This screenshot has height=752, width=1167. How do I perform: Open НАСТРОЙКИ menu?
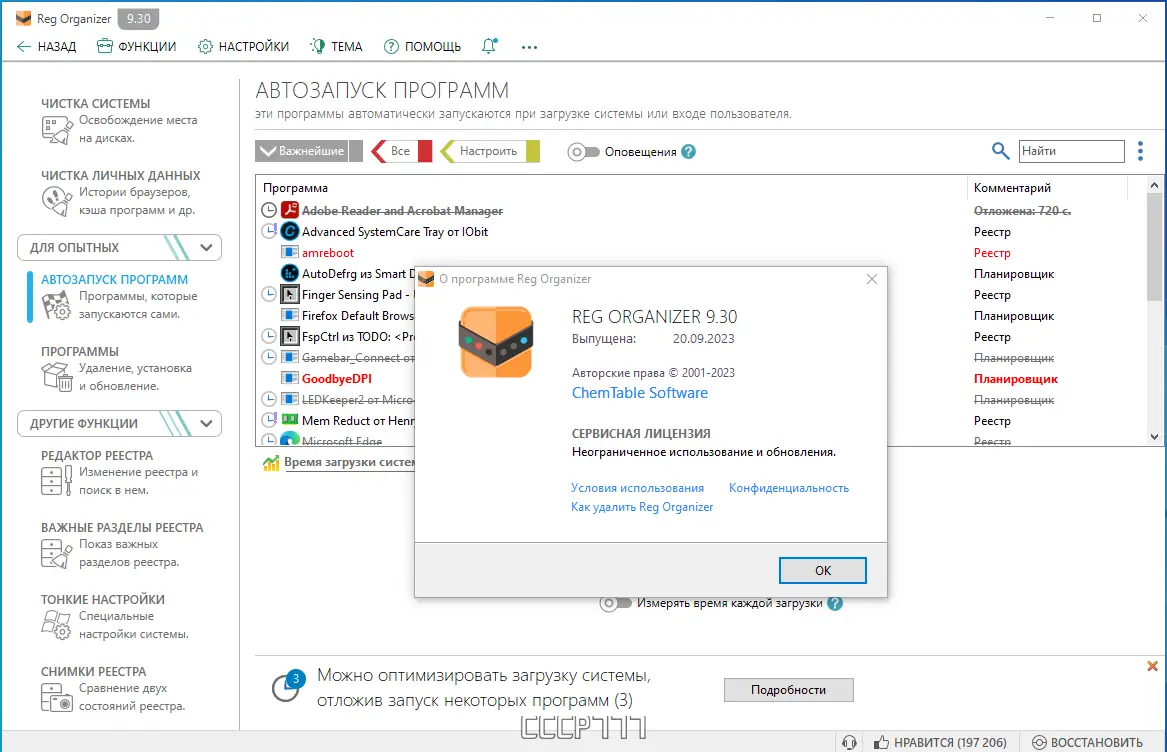coord(243,46)
